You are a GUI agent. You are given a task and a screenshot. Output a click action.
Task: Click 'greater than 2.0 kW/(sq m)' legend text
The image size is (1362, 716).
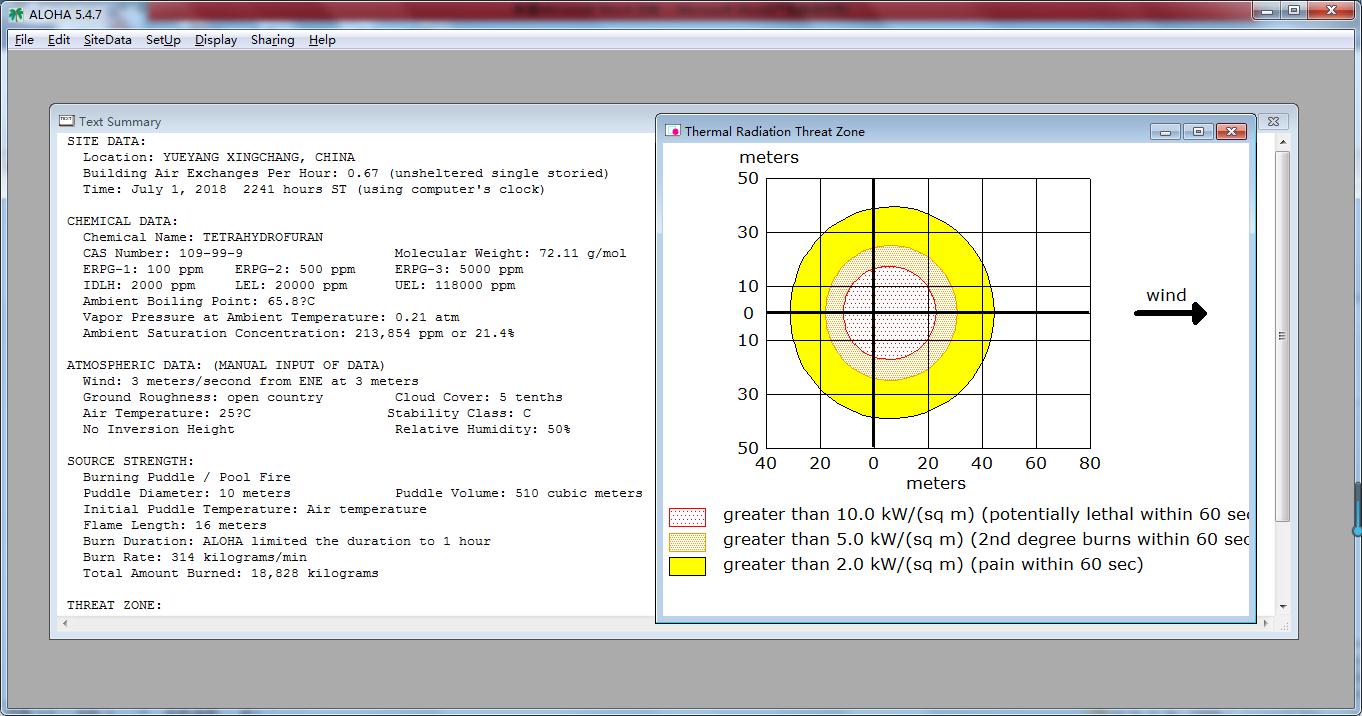point(933,564)
